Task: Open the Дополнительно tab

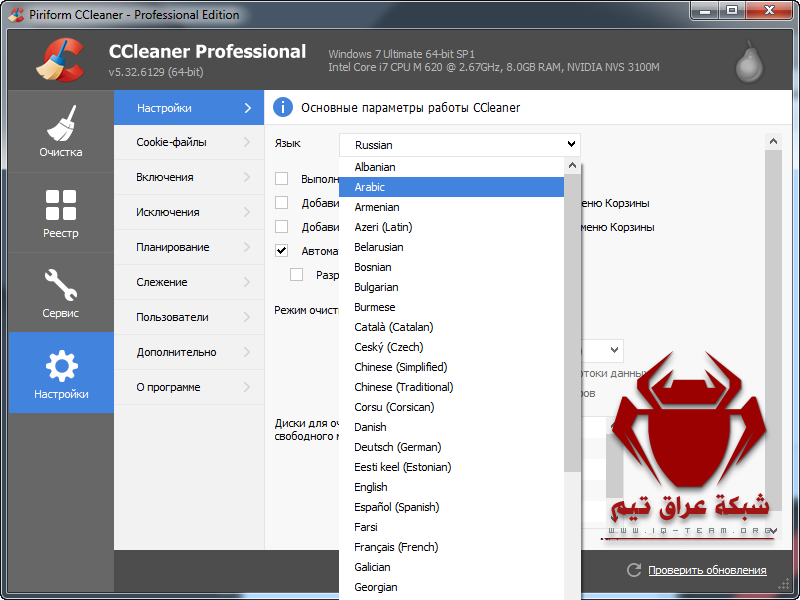Action: click(189, 352)
